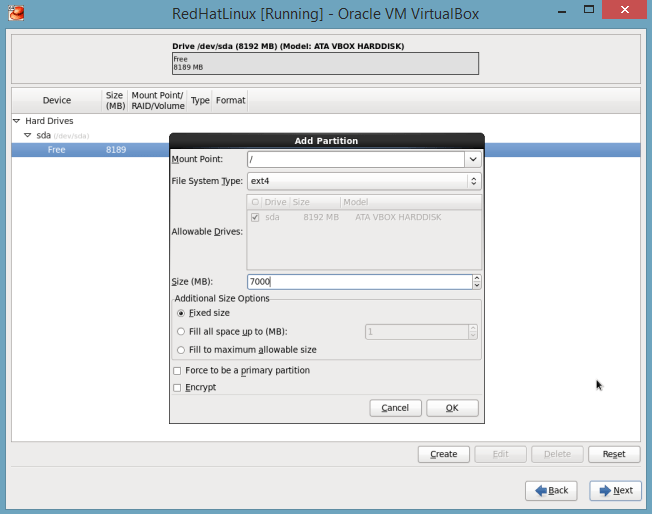
Task: Click the Model column header in Allowable Drives
Action: point(411,202)
